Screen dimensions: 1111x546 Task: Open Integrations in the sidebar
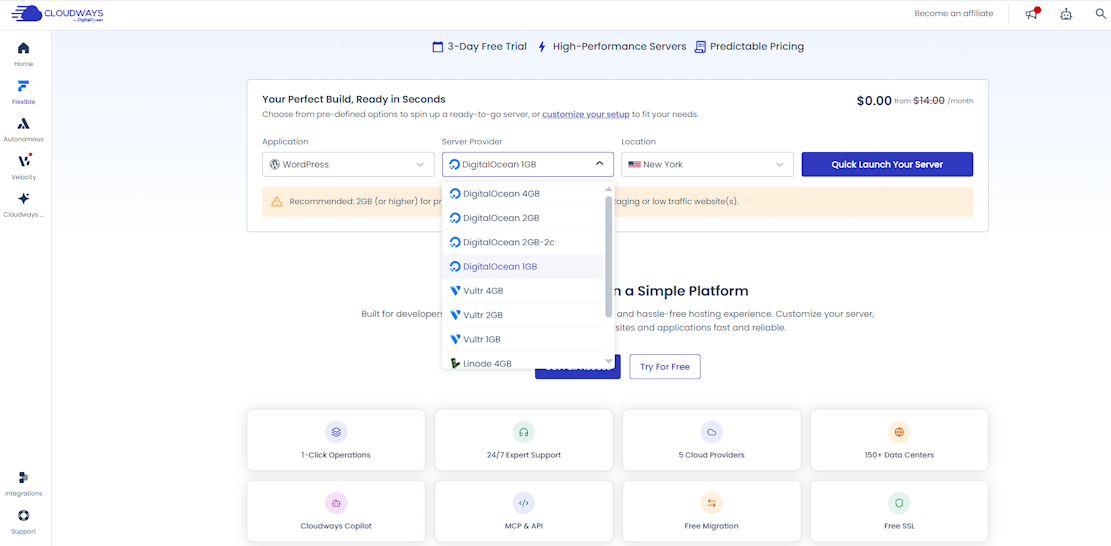point(23,484)
